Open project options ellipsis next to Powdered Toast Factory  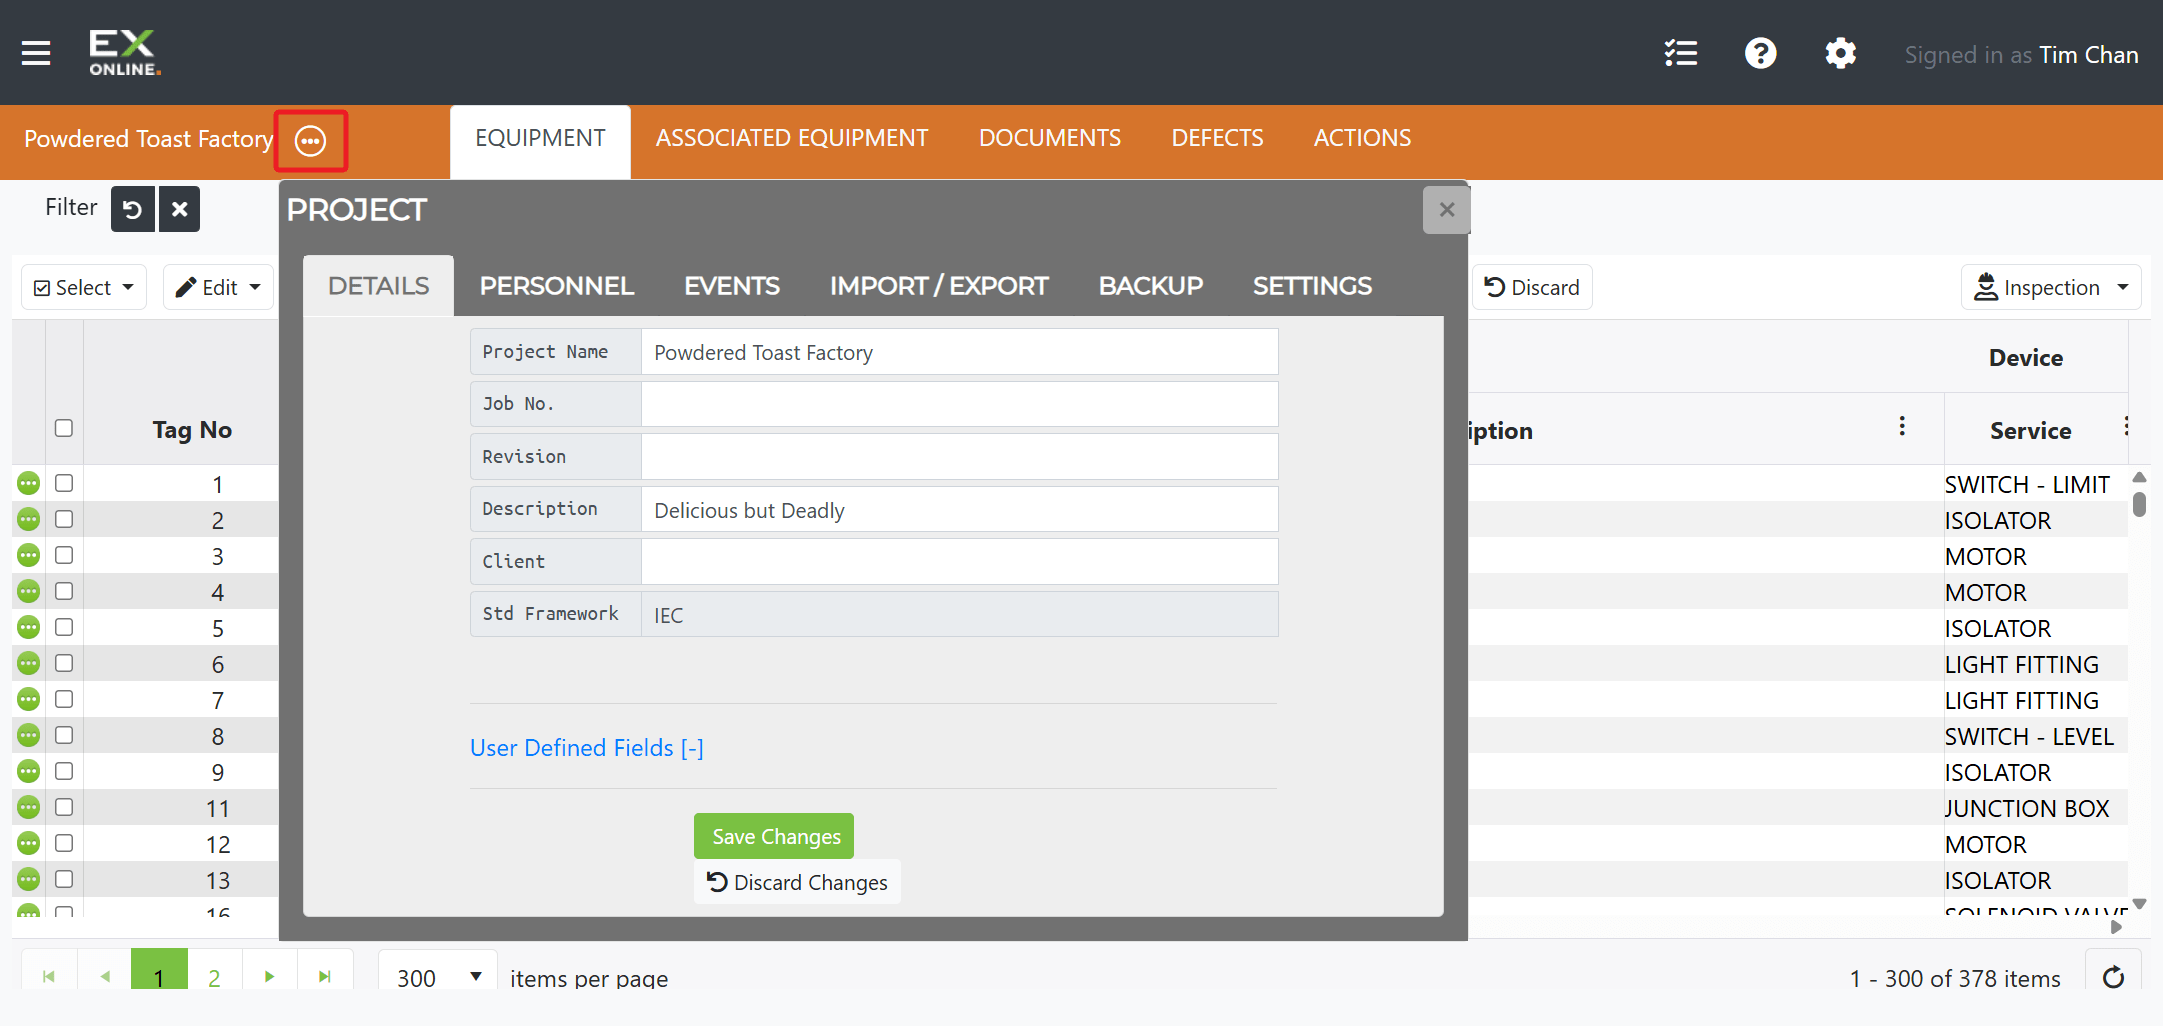click(311, 141)
